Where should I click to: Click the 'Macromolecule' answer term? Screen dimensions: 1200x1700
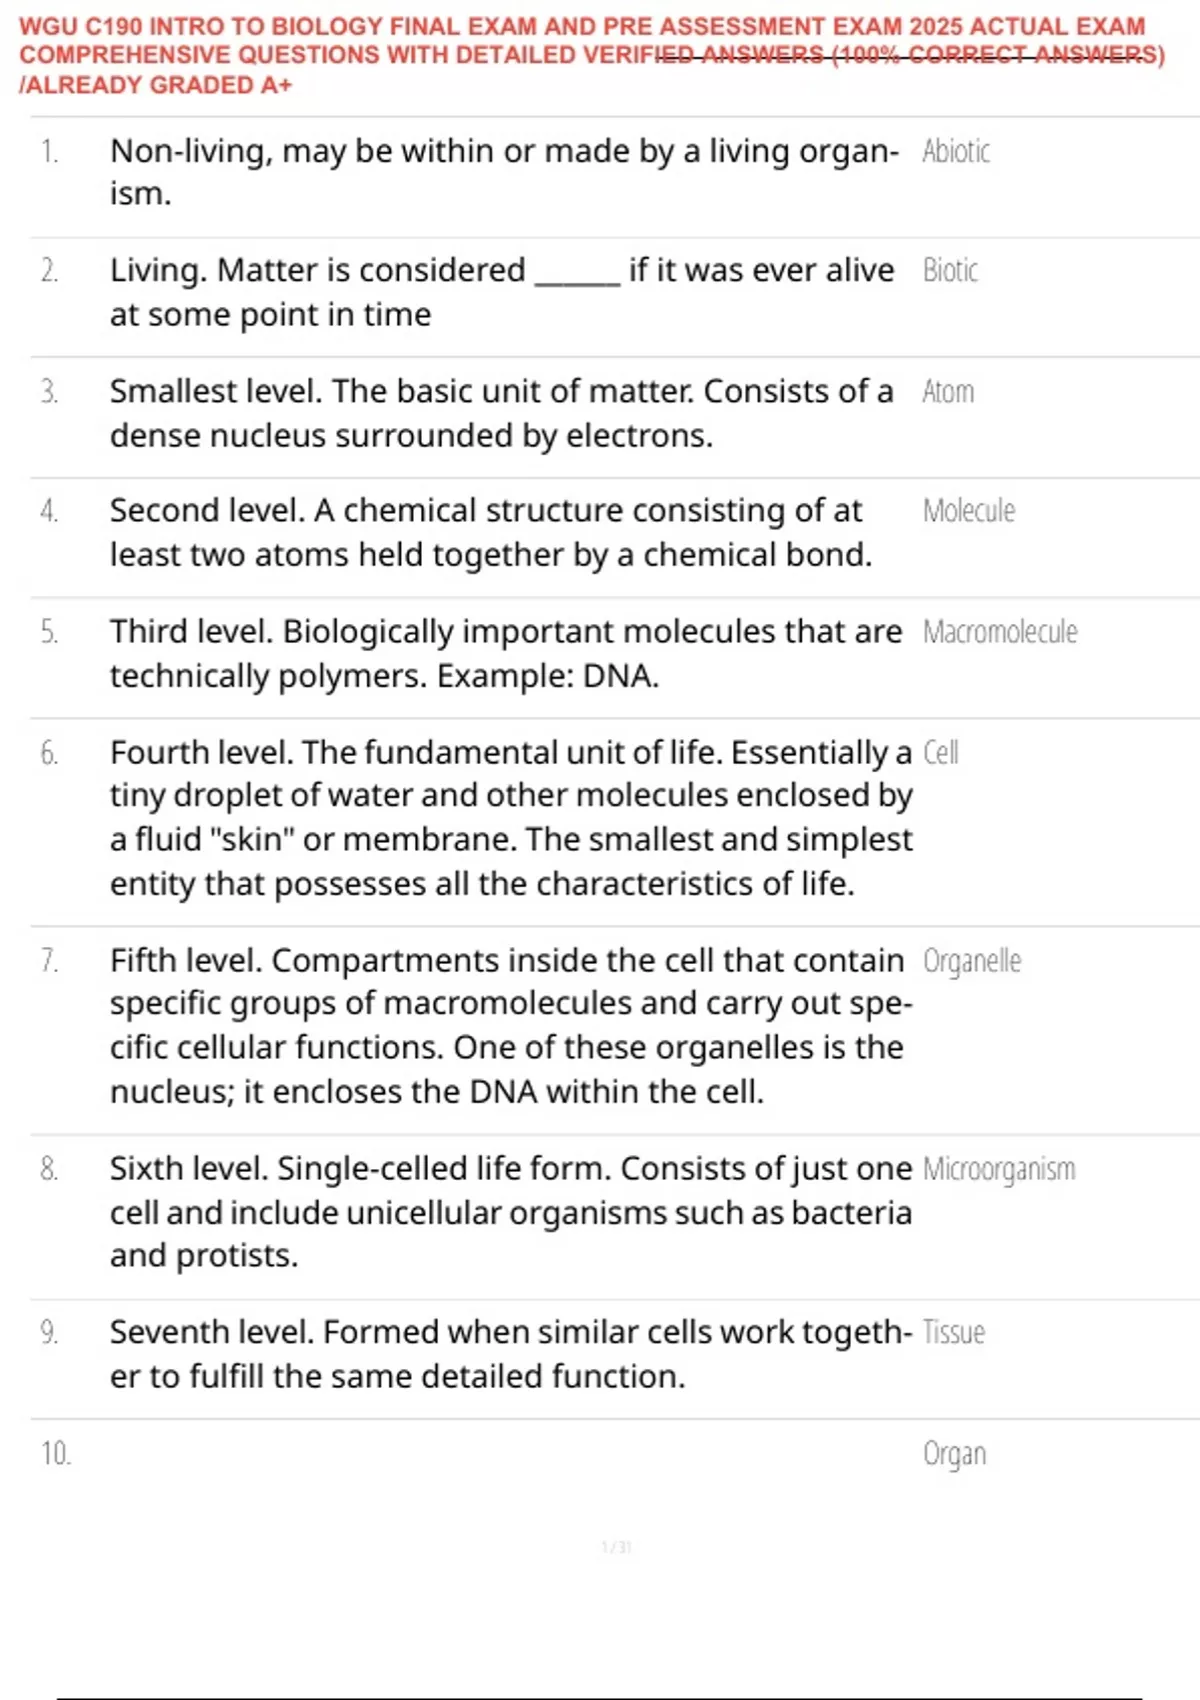(x=1000, y=632)
